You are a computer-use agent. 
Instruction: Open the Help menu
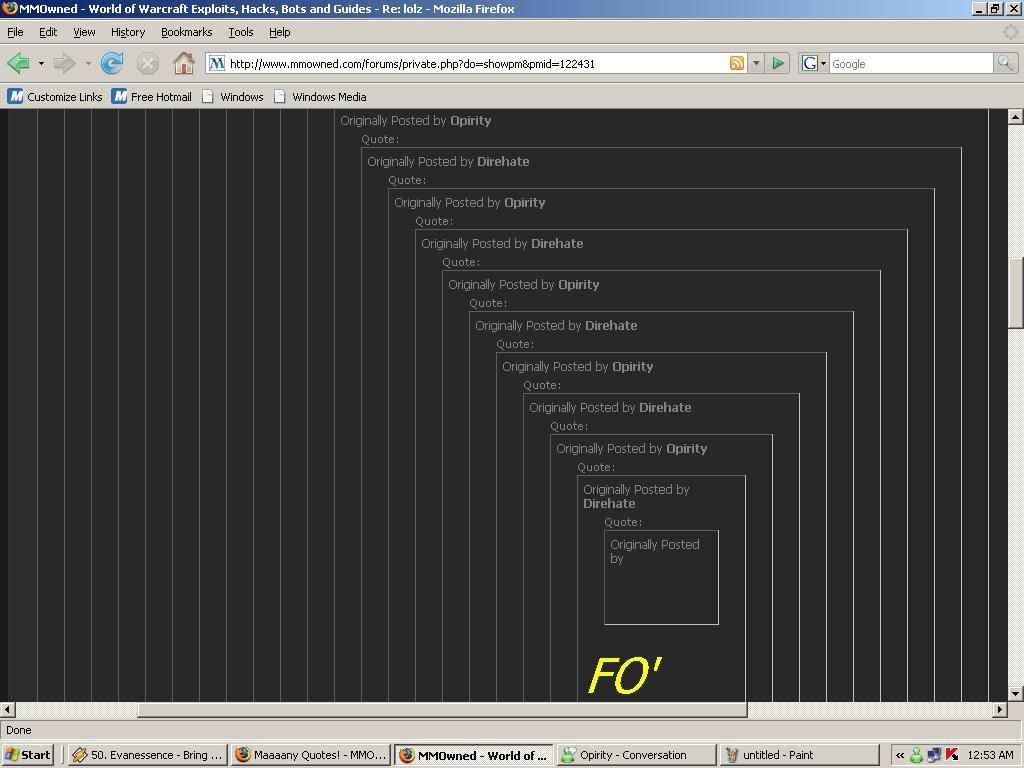[280, 32]
